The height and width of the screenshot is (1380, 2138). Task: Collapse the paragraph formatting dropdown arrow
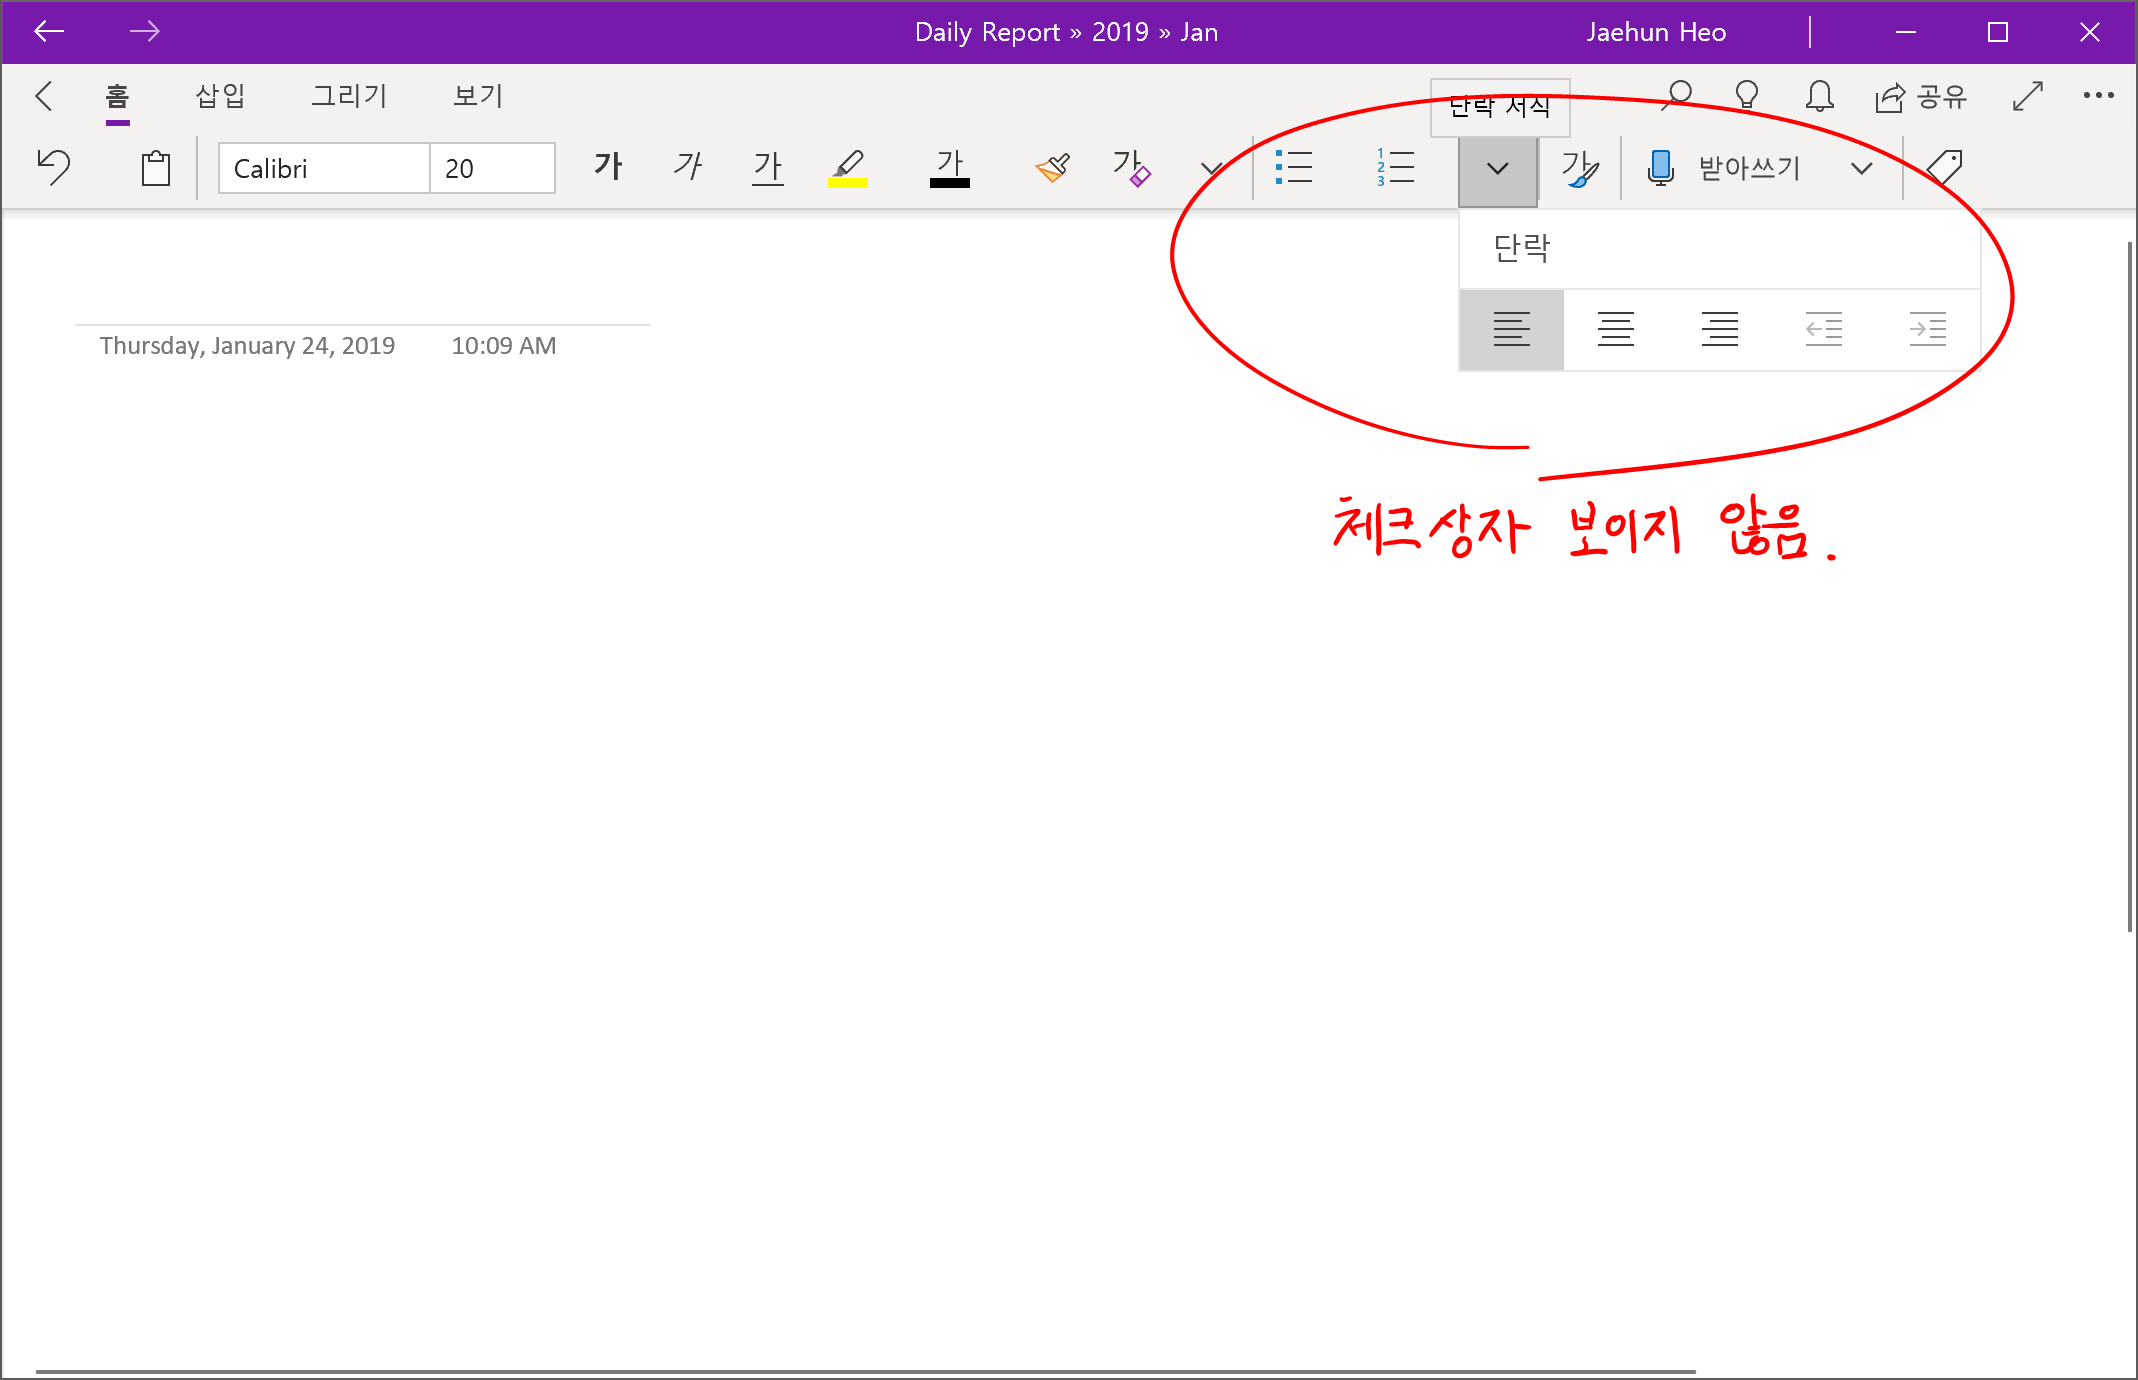coord(1497,168)
